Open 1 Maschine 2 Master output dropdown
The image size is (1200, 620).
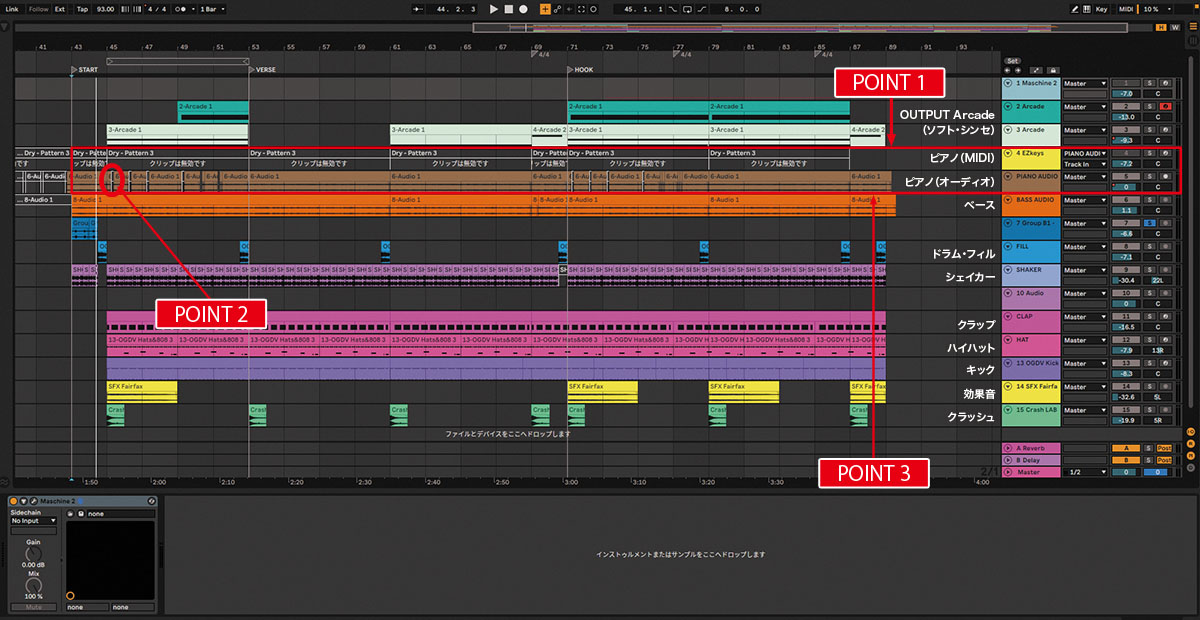point(1085,83)
